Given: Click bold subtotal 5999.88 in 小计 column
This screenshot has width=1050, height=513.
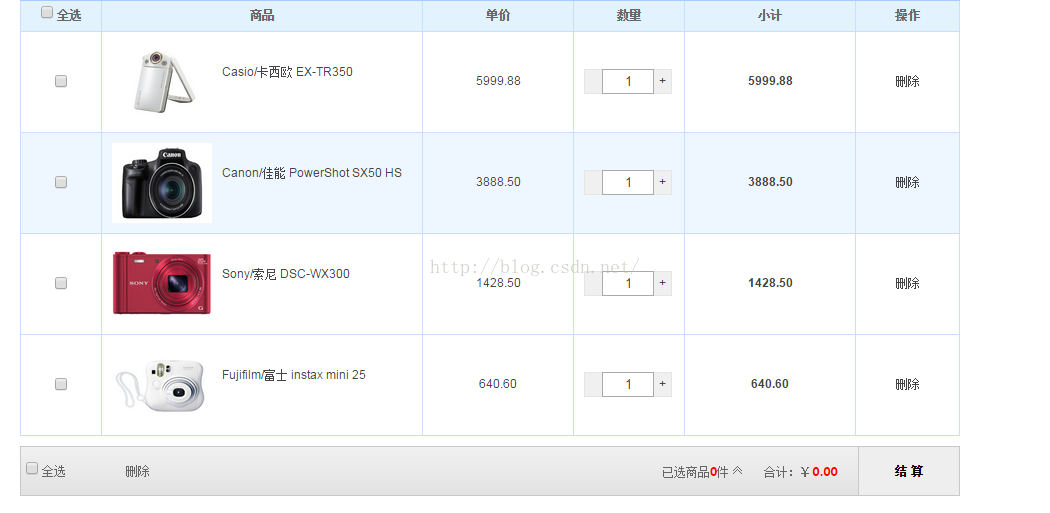Looking at the screenshot, I should (x=770, y=81).
